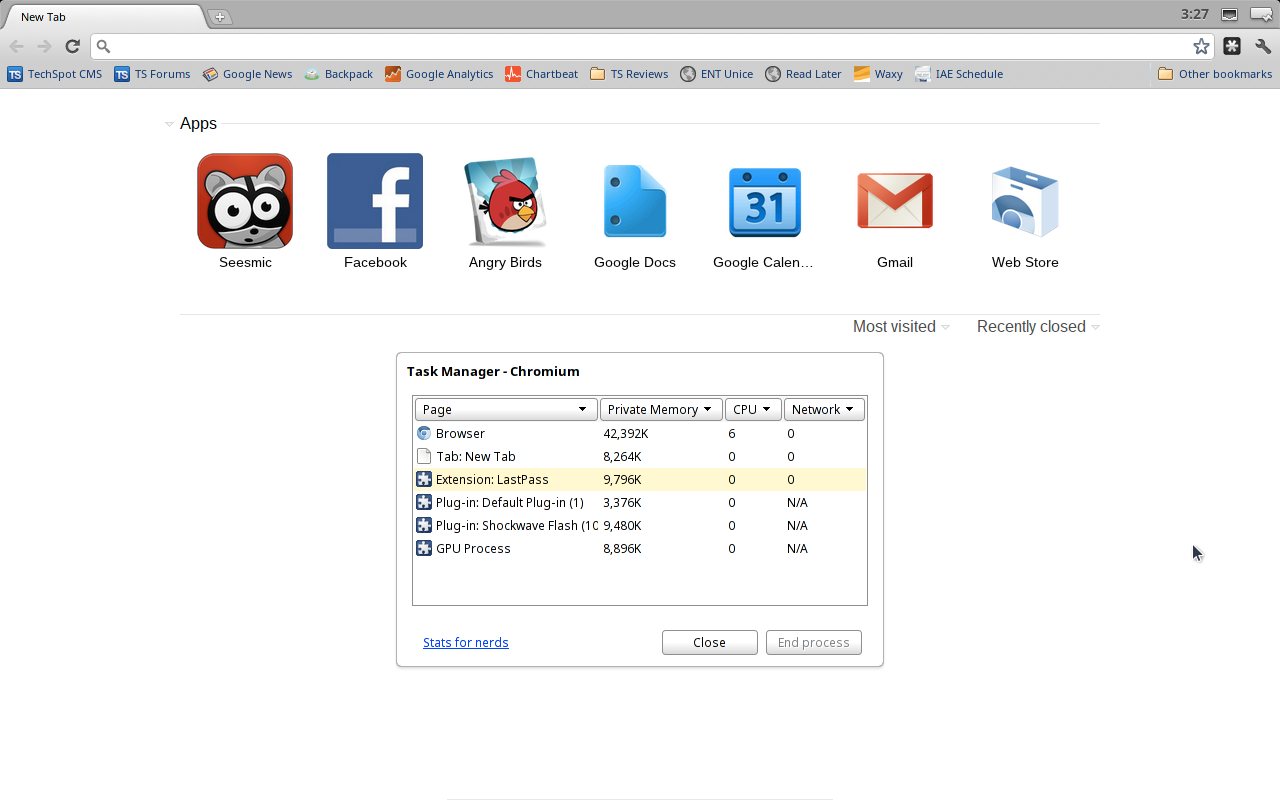Open the wrench settings menu

[x=1263, y=46]
